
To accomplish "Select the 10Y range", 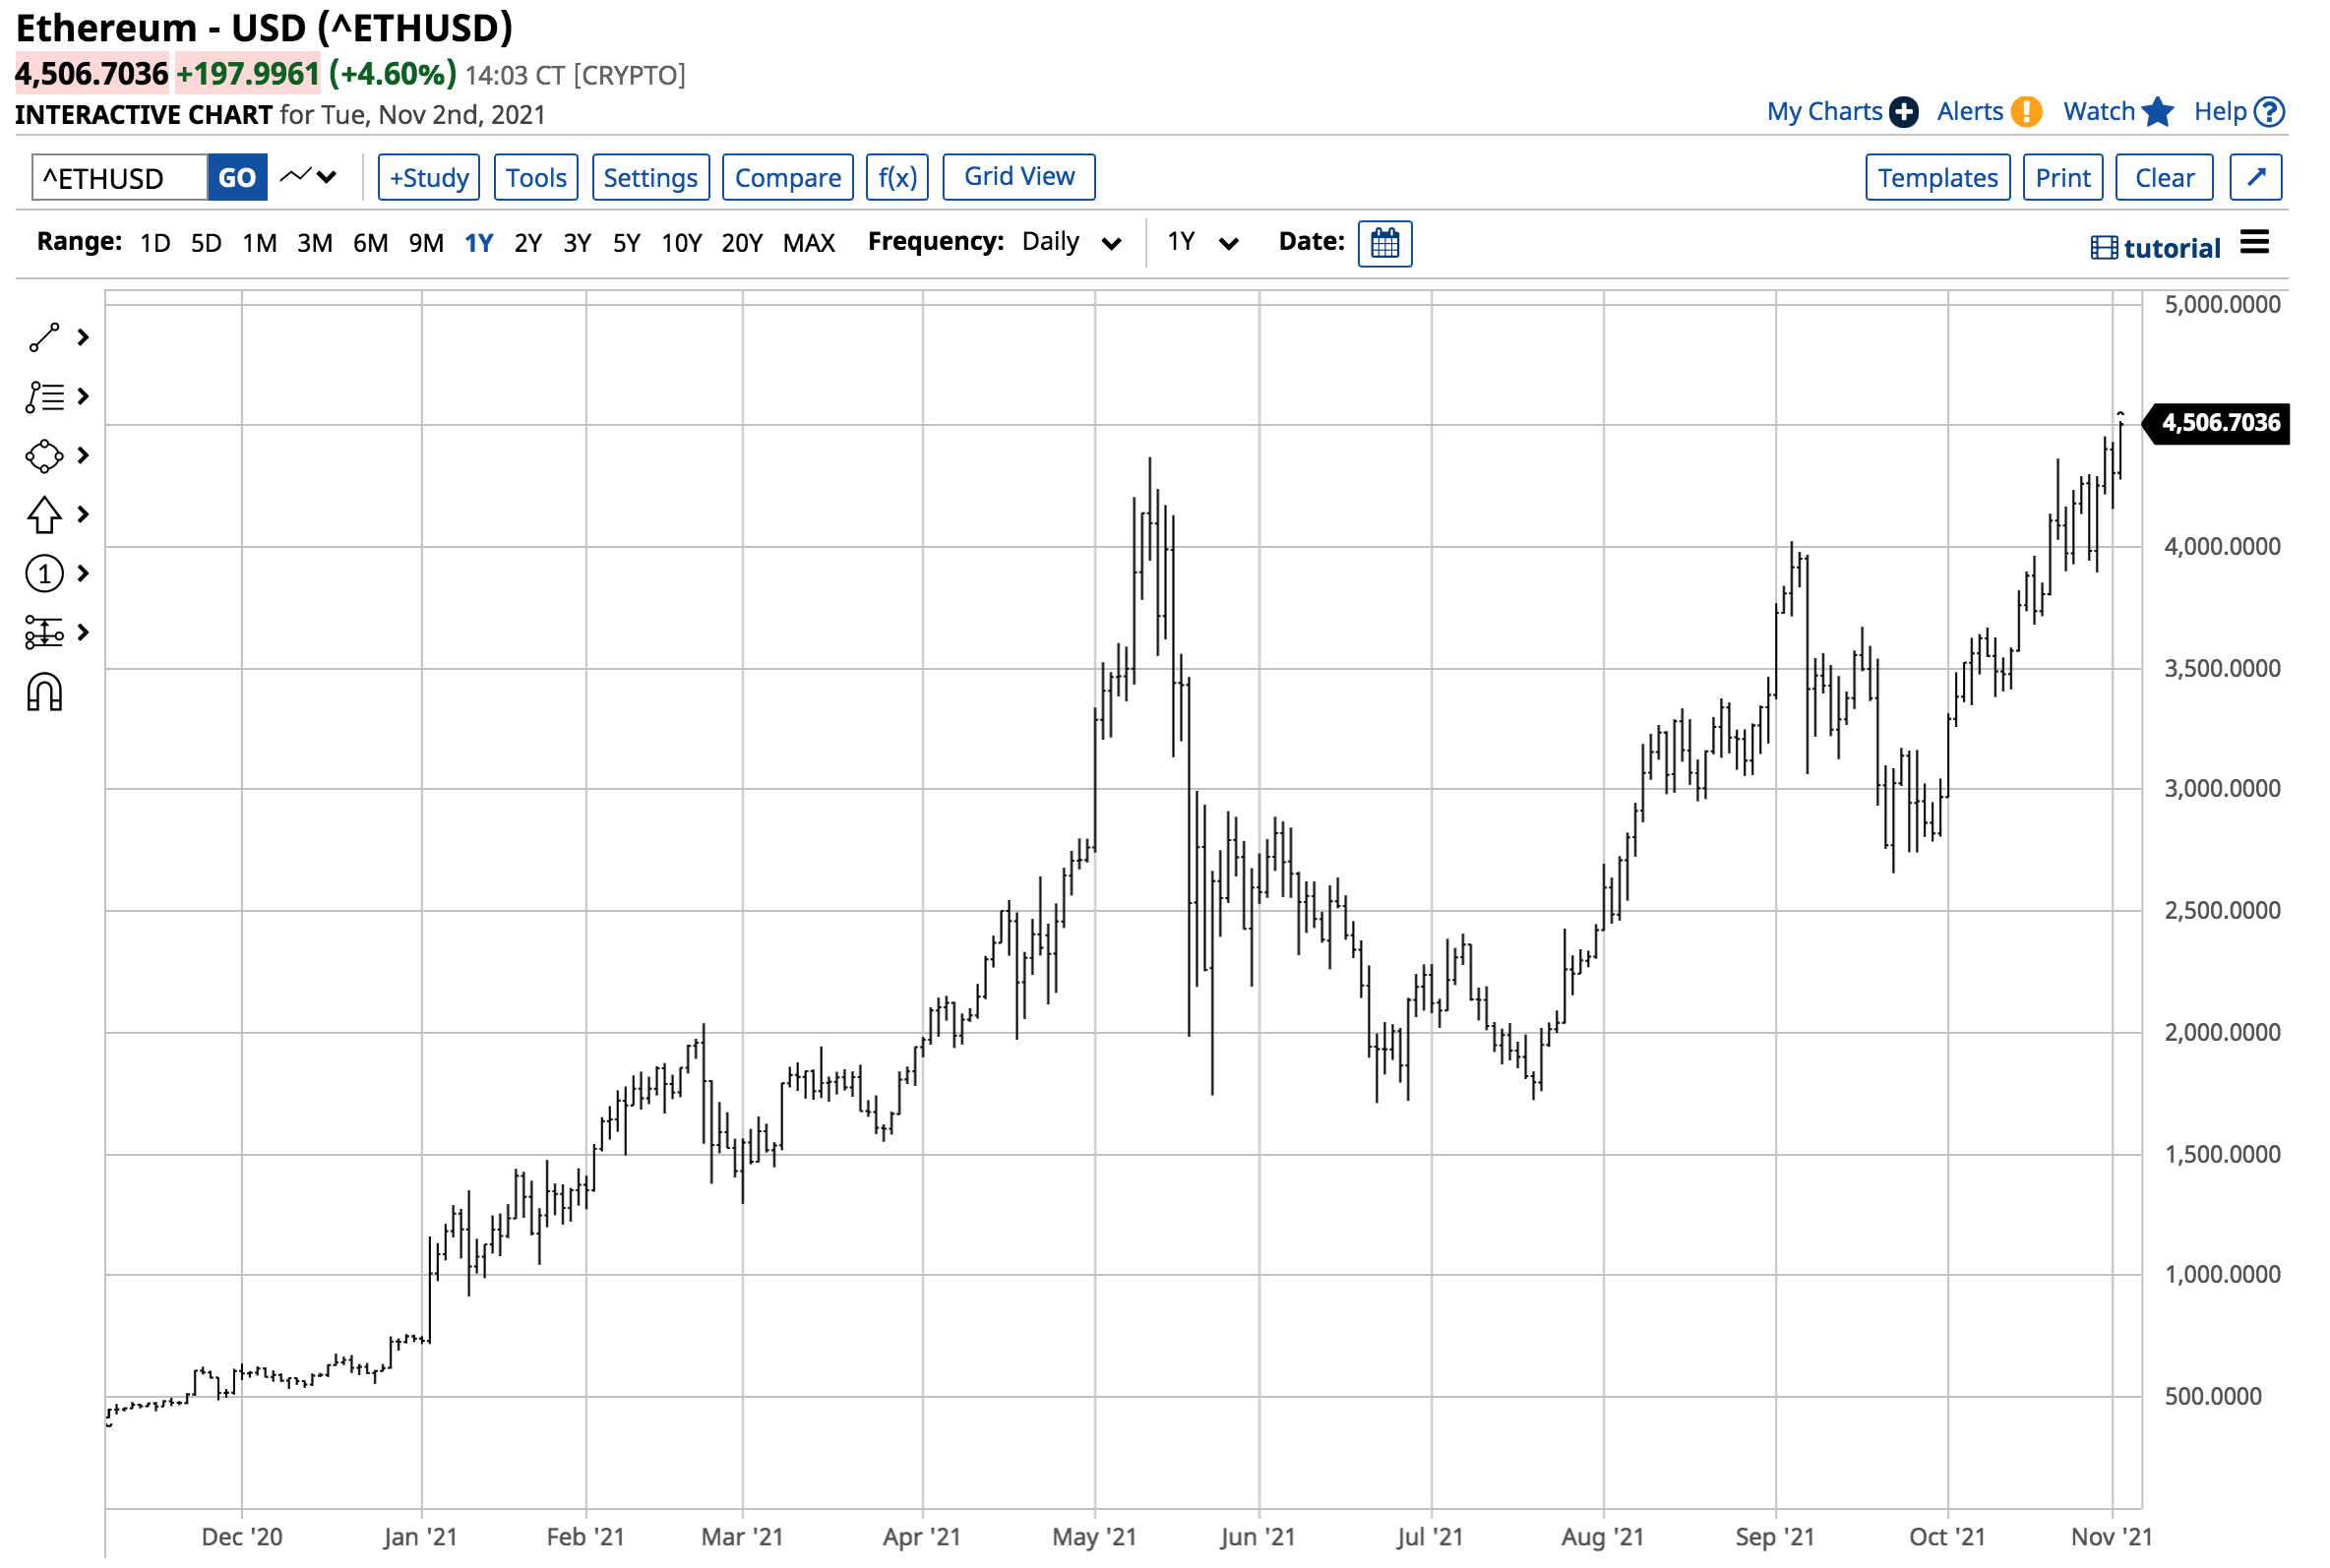I will (x=681, y=243).
